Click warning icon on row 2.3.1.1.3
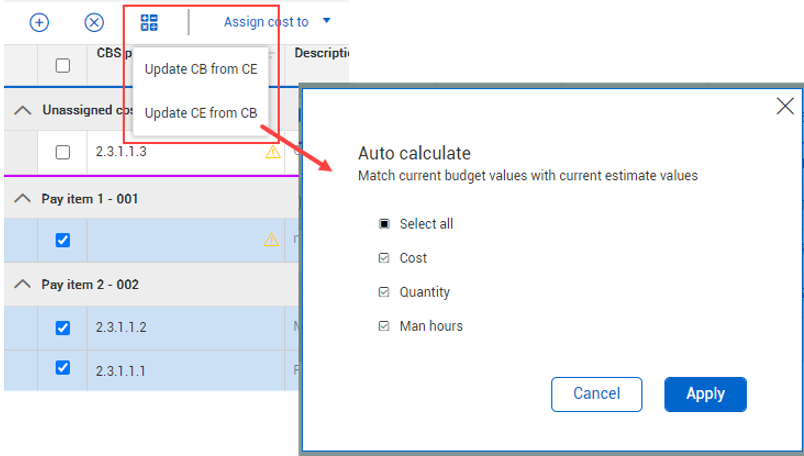Viewport: 804px width, 456px height. [272, 153]
